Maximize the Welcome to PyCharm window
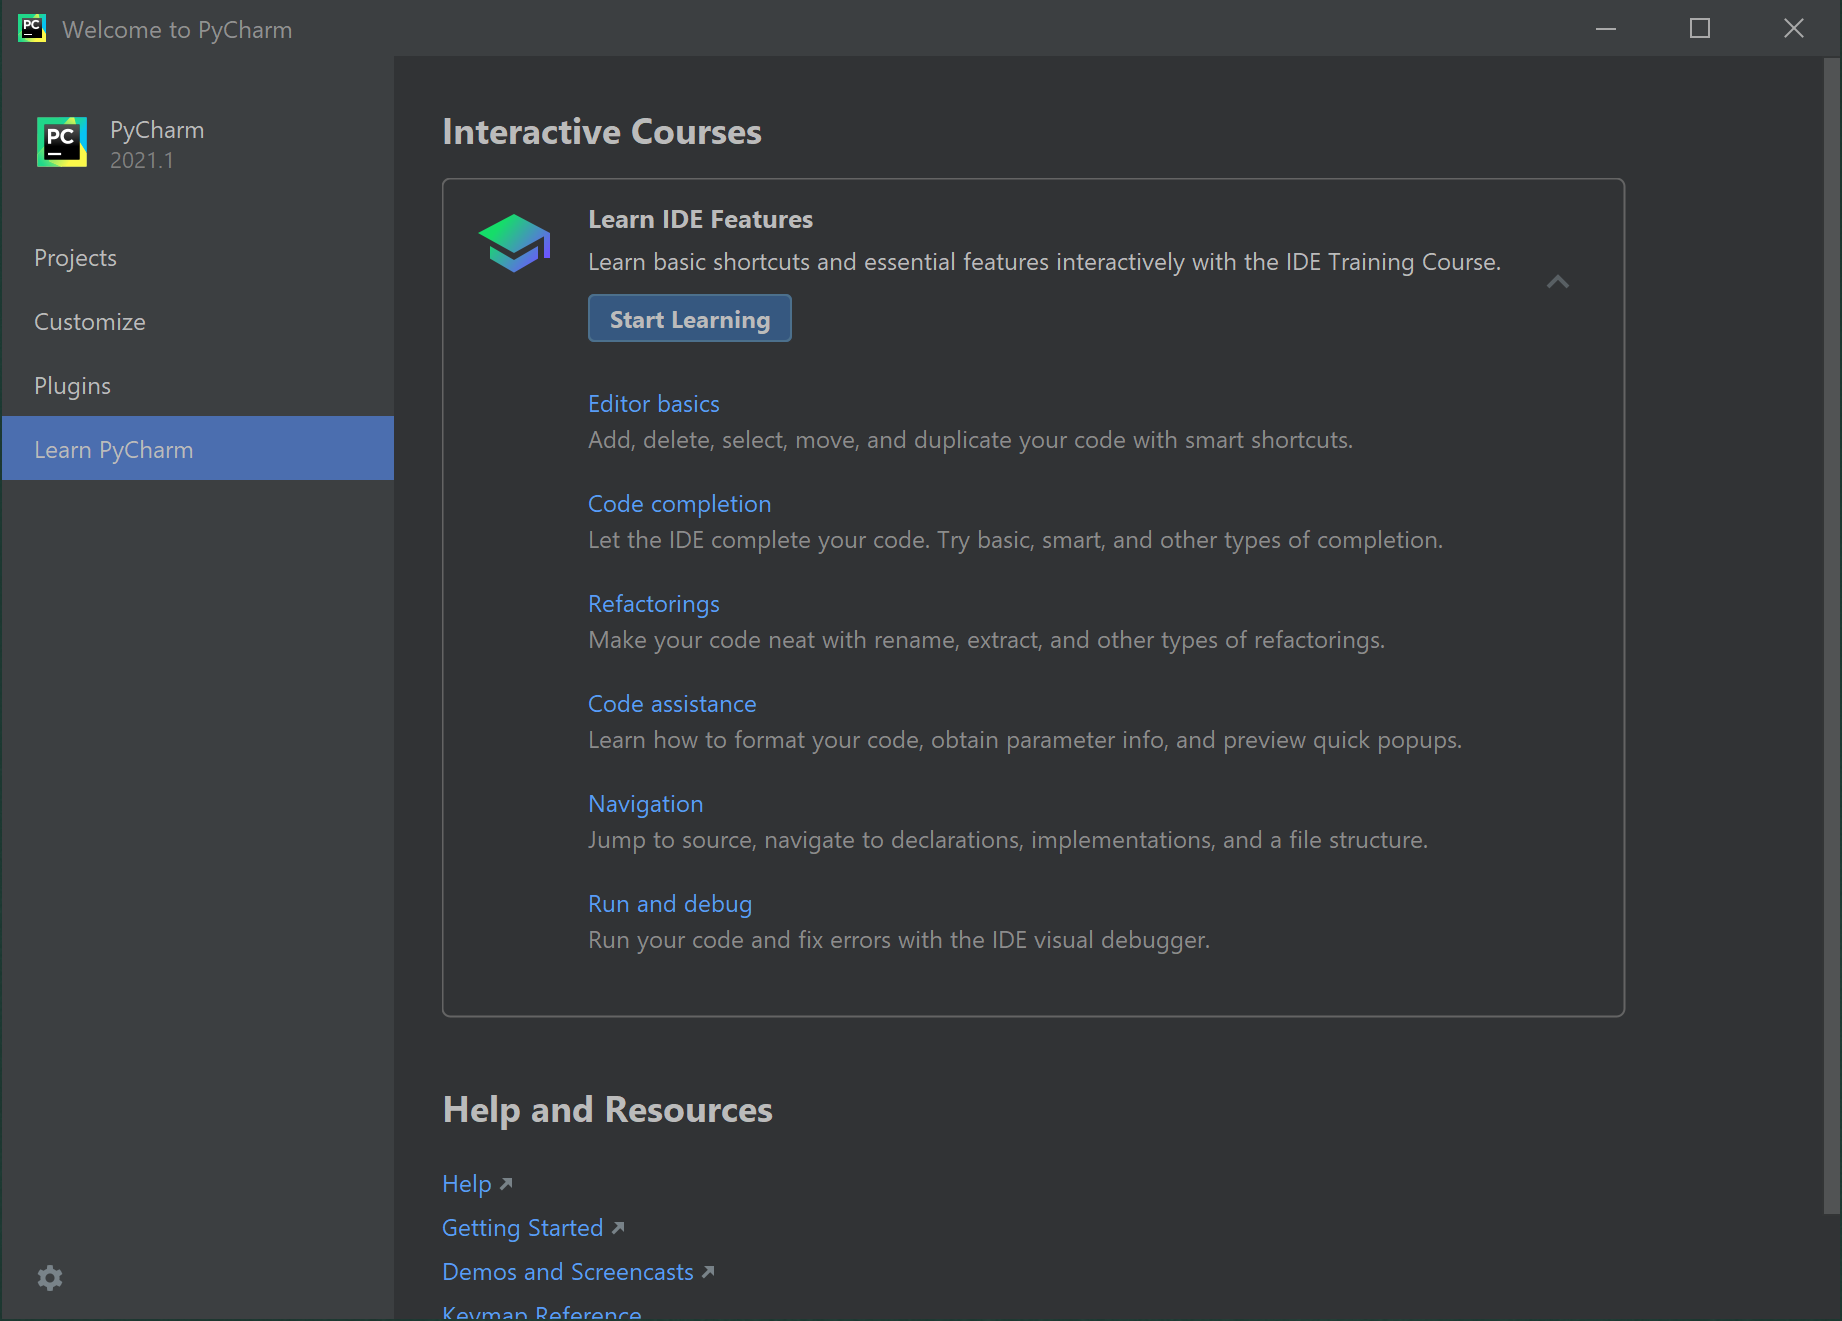The width and height of the screenshot is (1842, 1321). pyautogui.click(x=1700, y=28)
